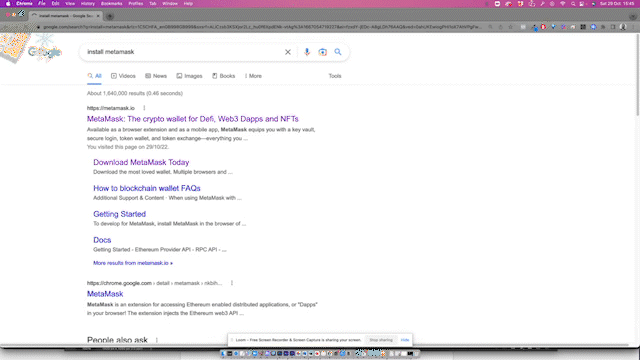The image size is (640, 360).
Task: Click into the install metamask search field
Action: pos(184,52)
